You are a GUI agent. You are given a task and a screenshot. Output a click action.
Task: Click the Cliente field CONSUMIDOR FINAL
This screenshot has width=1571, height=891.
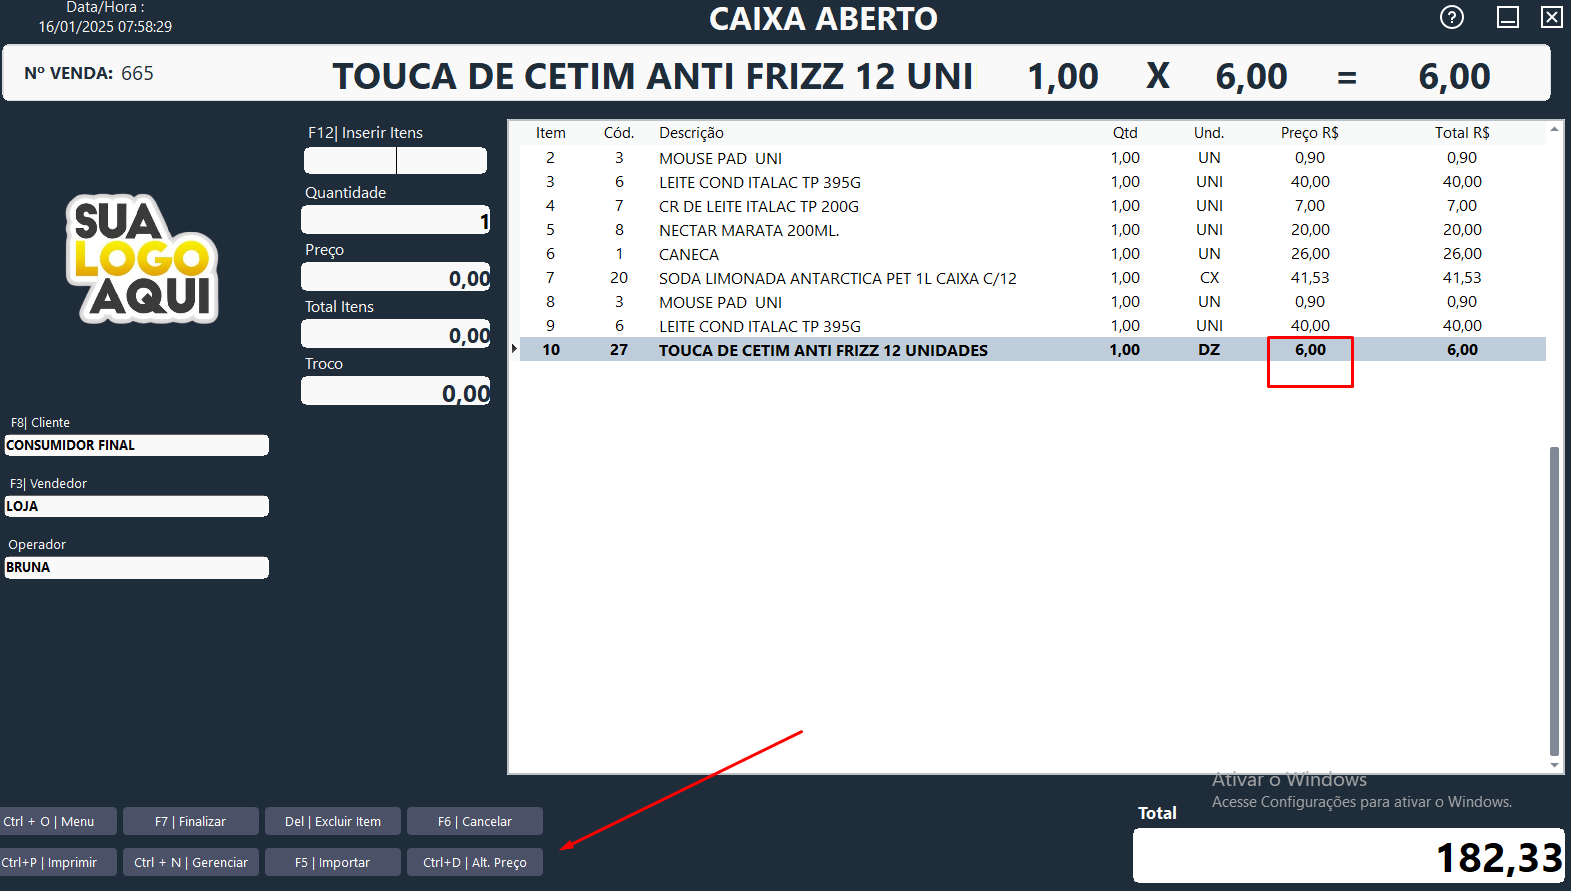136,445
